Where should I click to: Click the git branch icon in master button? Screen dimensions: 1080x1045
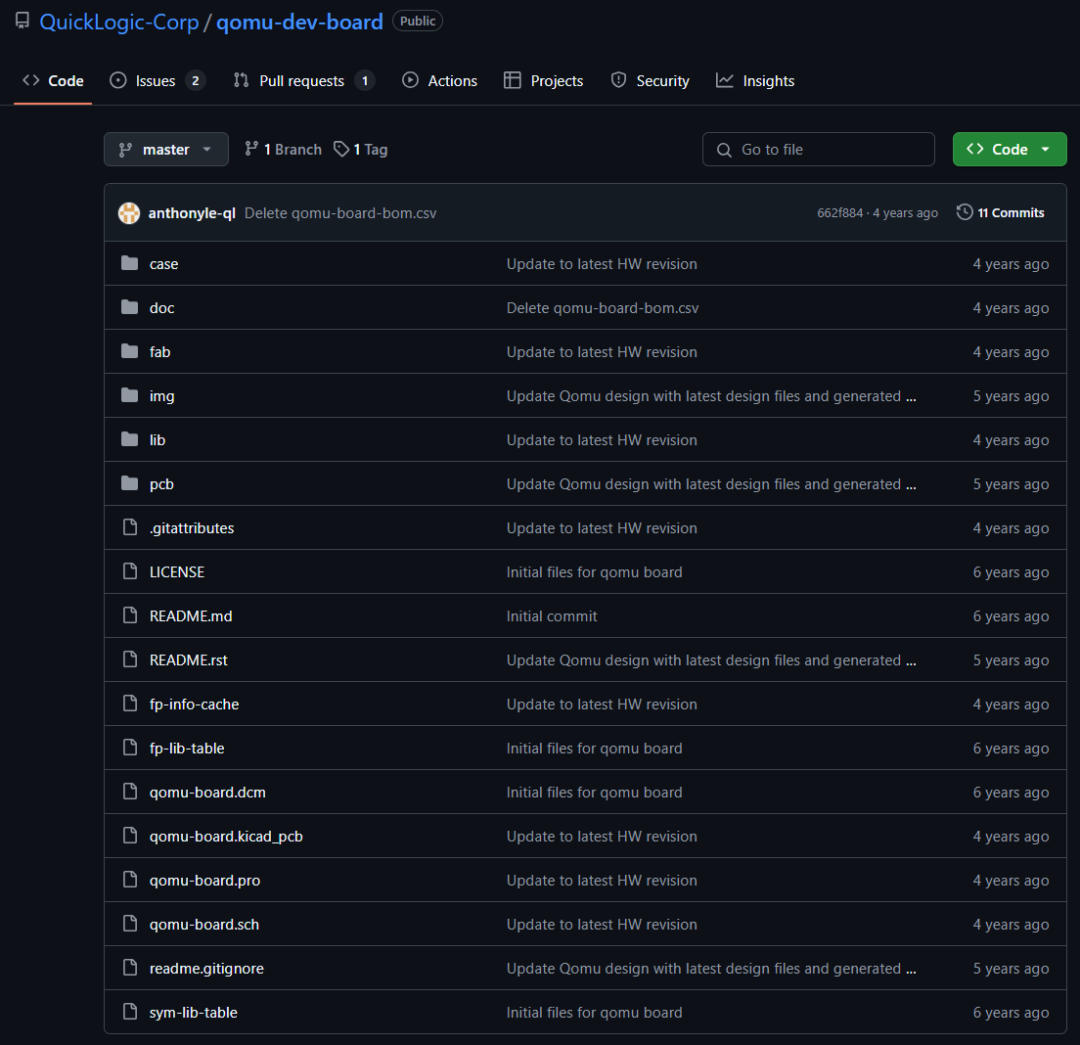pos(125,149)
